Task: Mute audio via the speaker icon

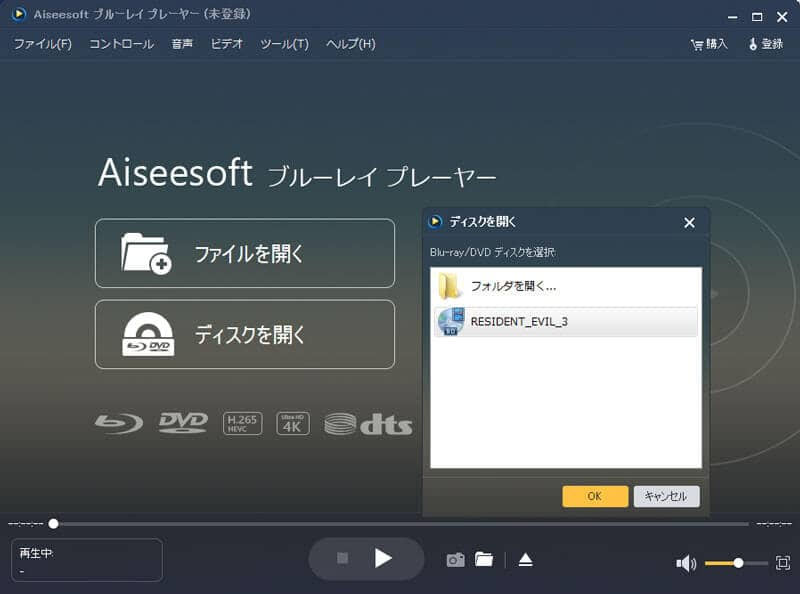Action: pos(685,563)
